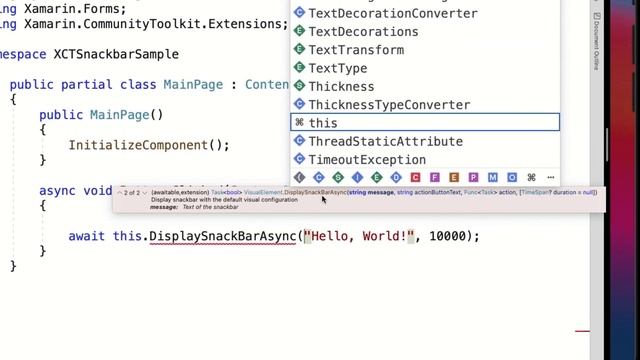Screen dimensions: 640x360
Task: Filter completions by namespaces icon
Action: [300, 178]
